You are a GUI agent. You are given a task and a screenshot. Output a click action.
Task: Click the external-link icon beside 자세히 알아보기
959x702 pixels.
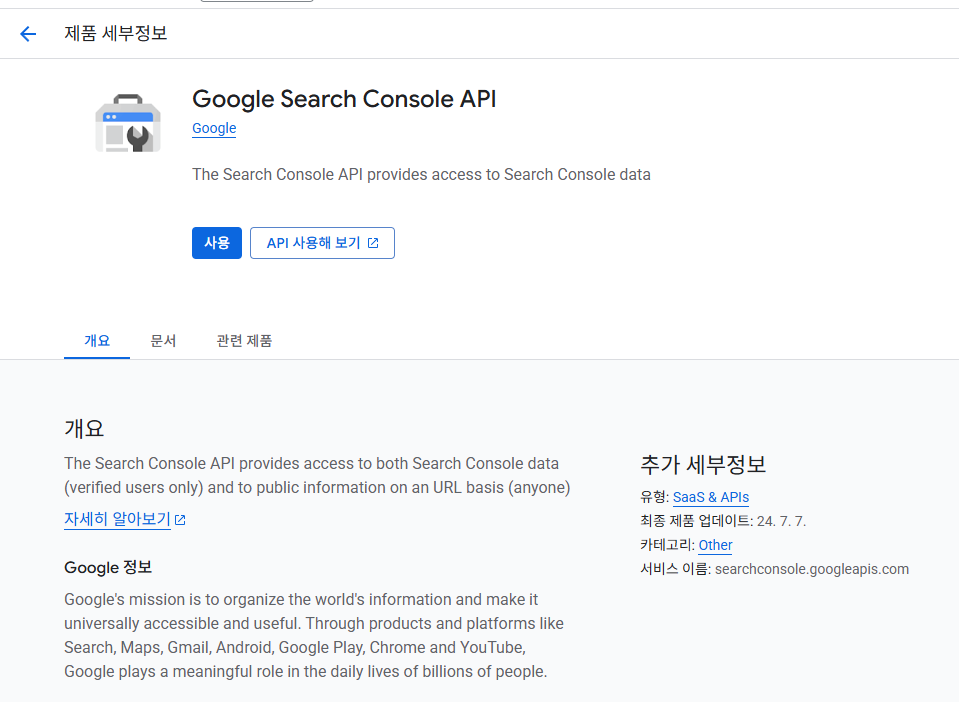180,520
